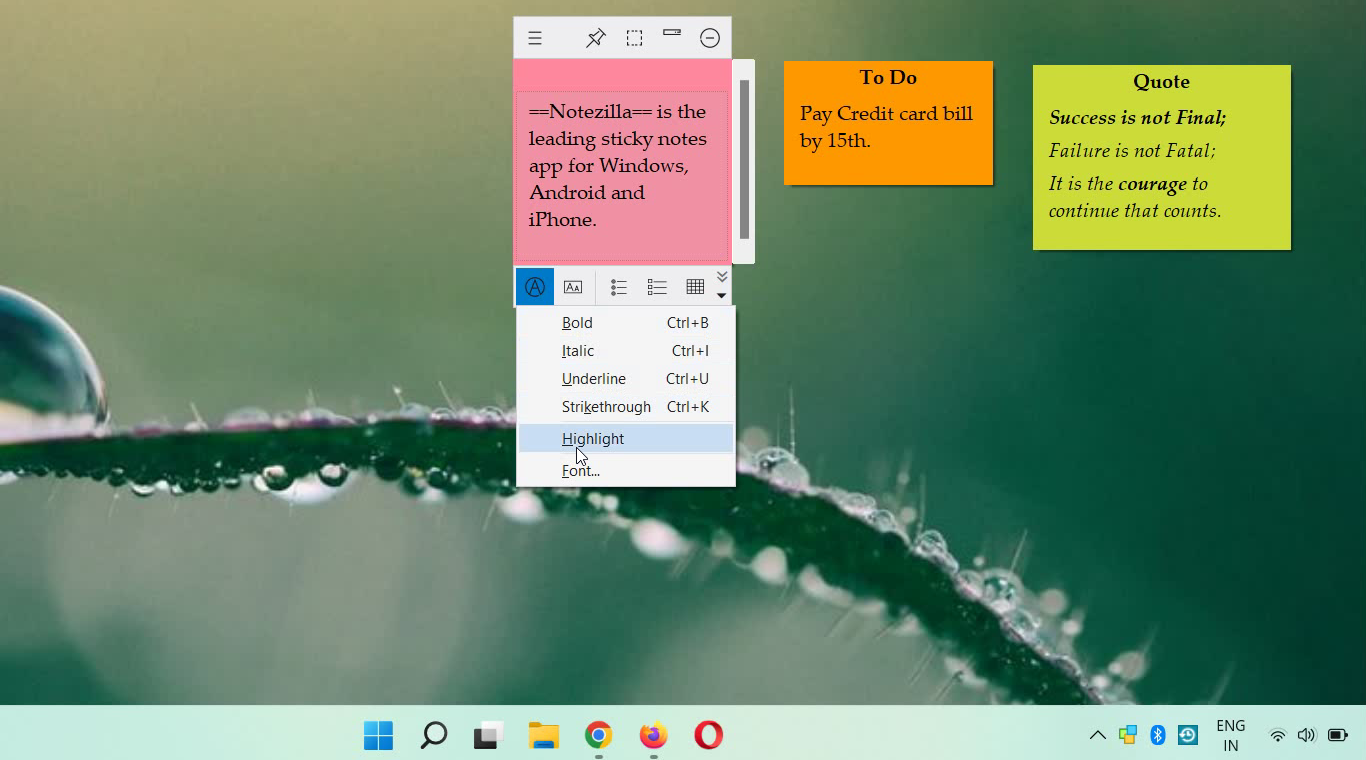Click the 'Pay Credit card bill' note text

pos(886,127)
